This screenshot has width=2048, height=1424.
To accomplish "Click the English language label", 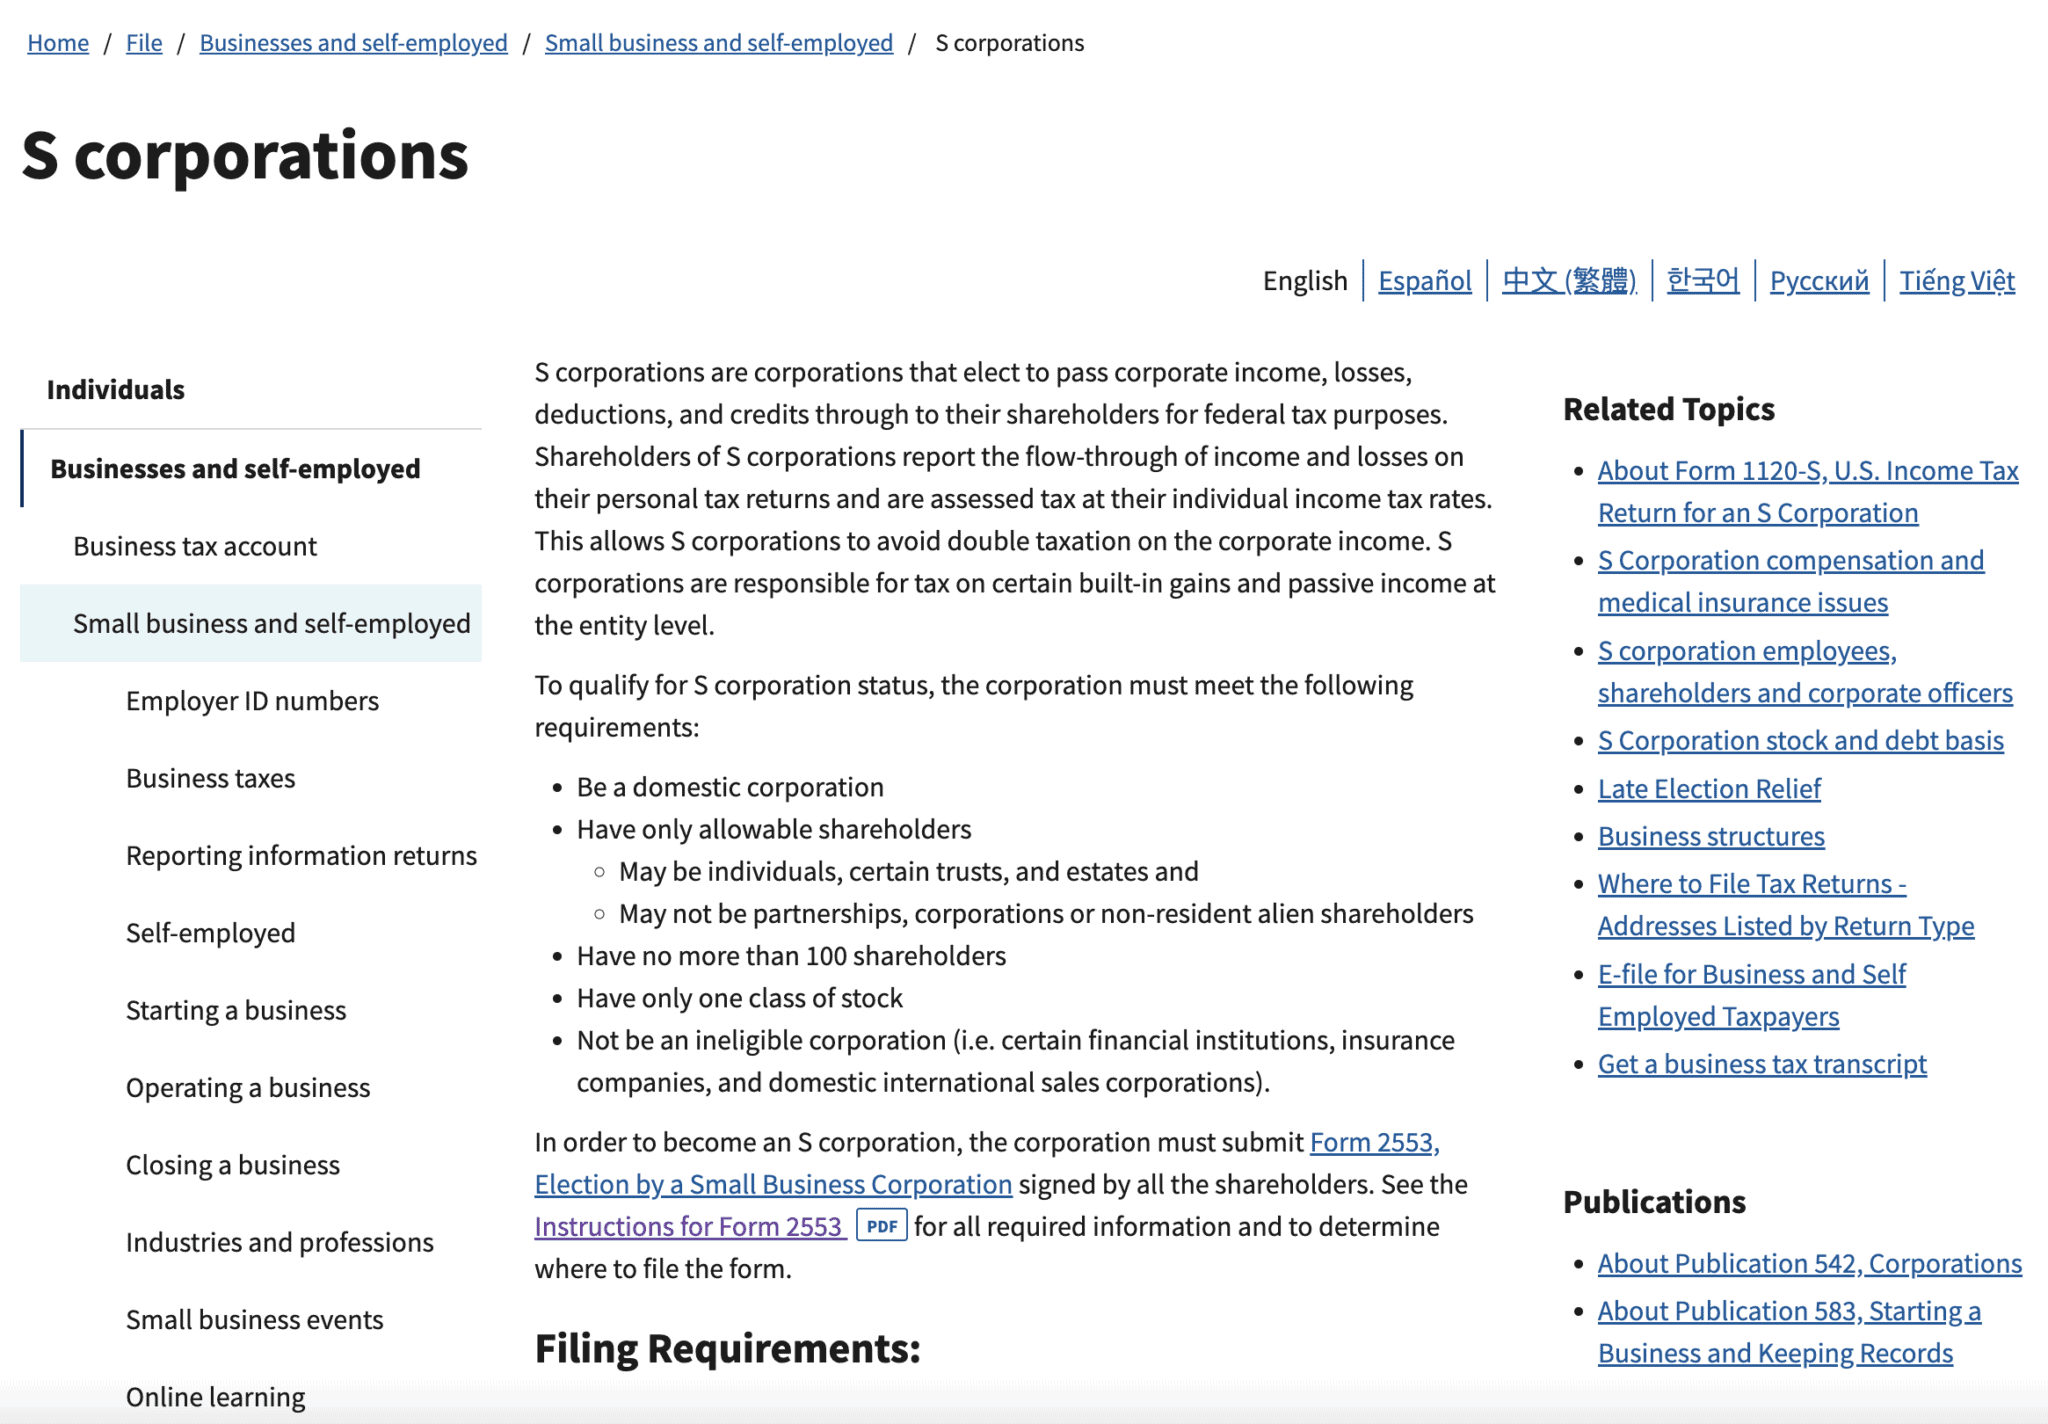I will click(1305, 281).
